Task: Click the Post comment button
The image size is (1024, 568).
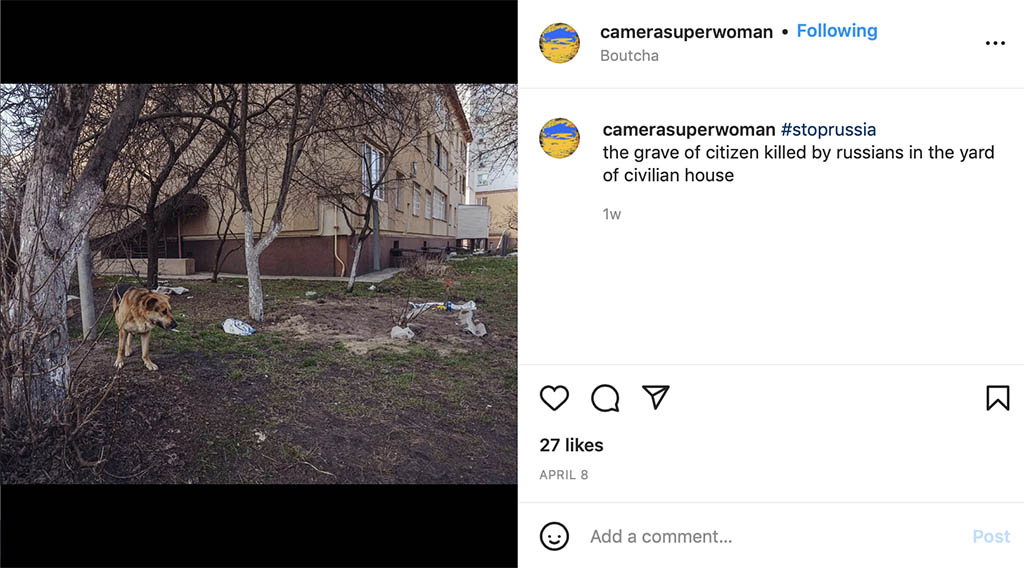Action: [991, 537]
